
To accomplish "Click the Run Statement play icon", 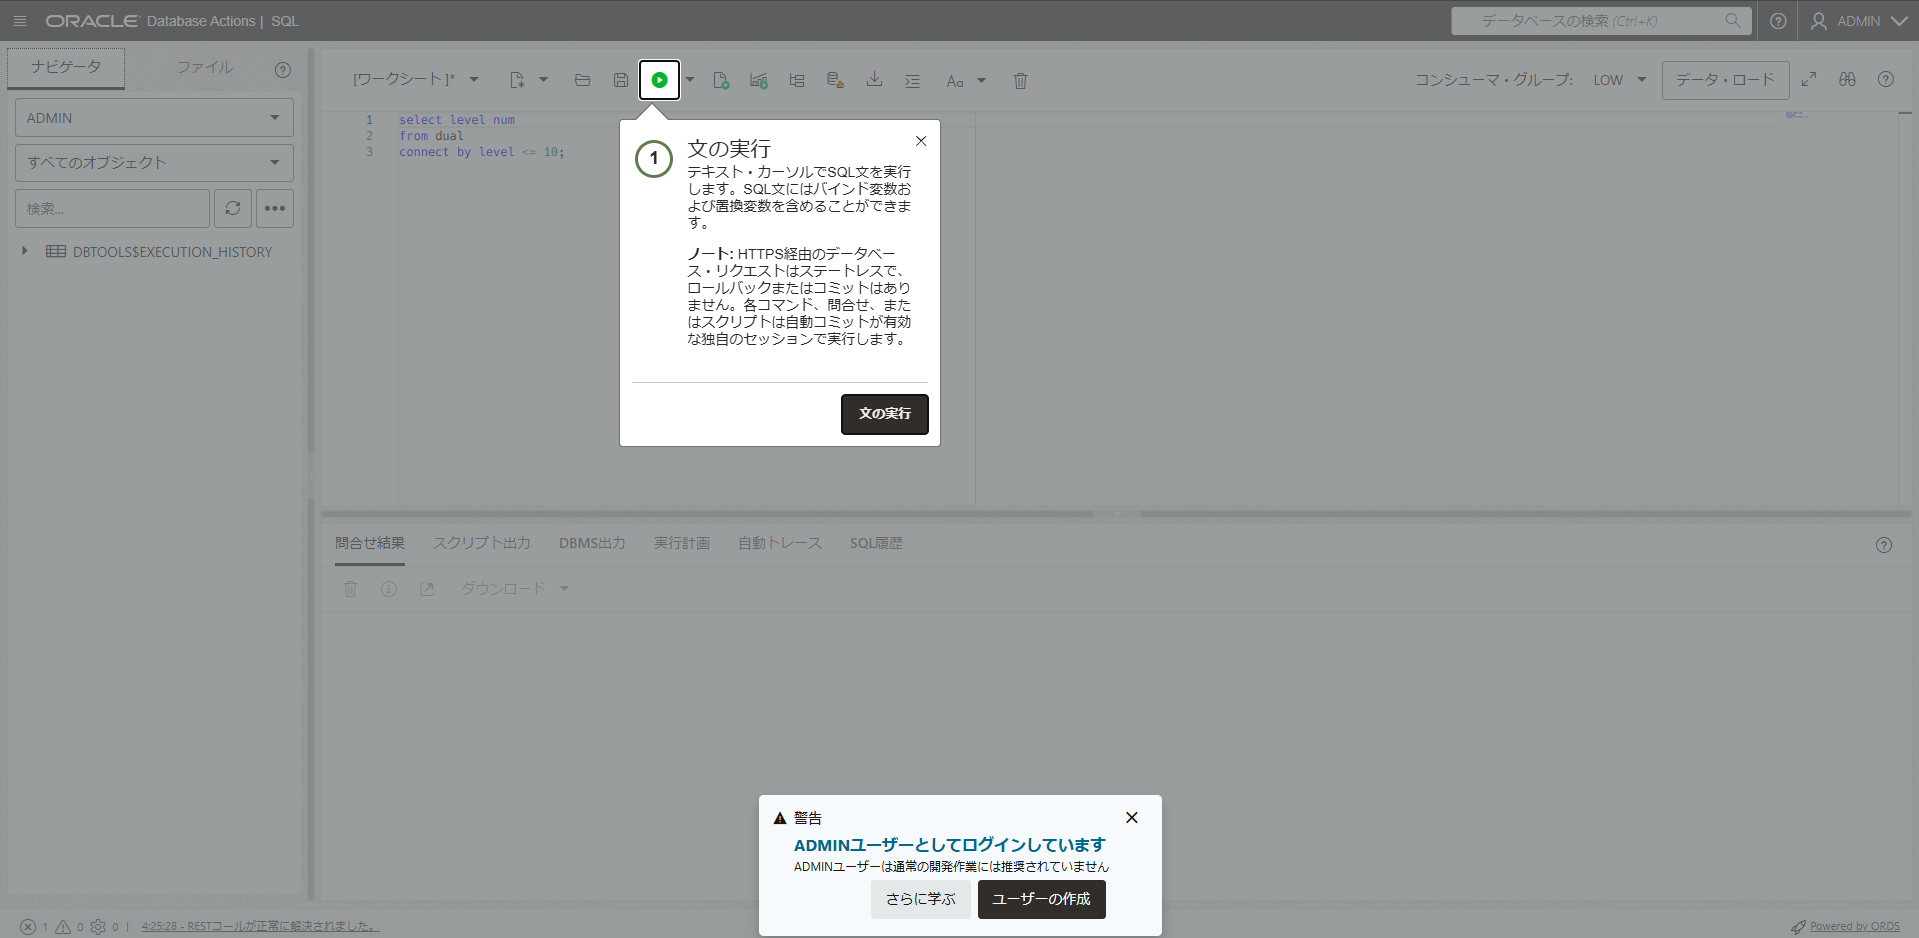I will click(660, 80).
